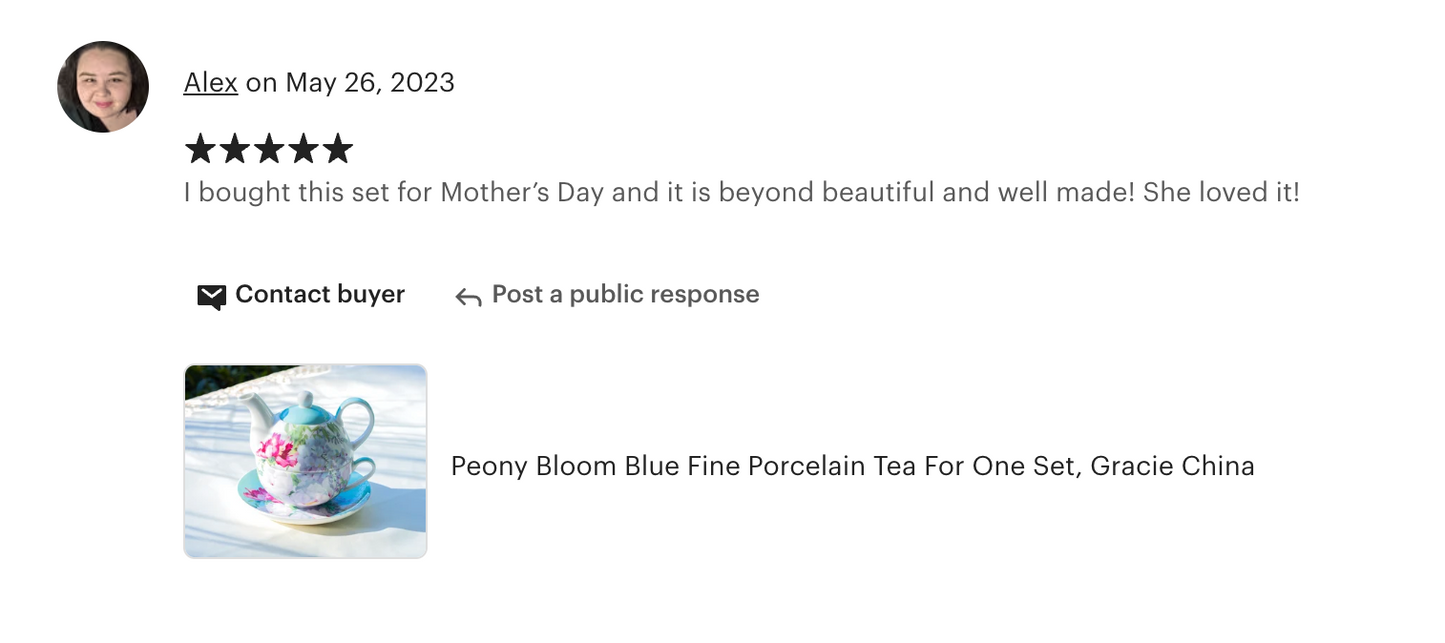This screenshot has width=1445, height=643.
Task: Click the reviewer's profile photo avatar
Action: [x=103, y=87]
